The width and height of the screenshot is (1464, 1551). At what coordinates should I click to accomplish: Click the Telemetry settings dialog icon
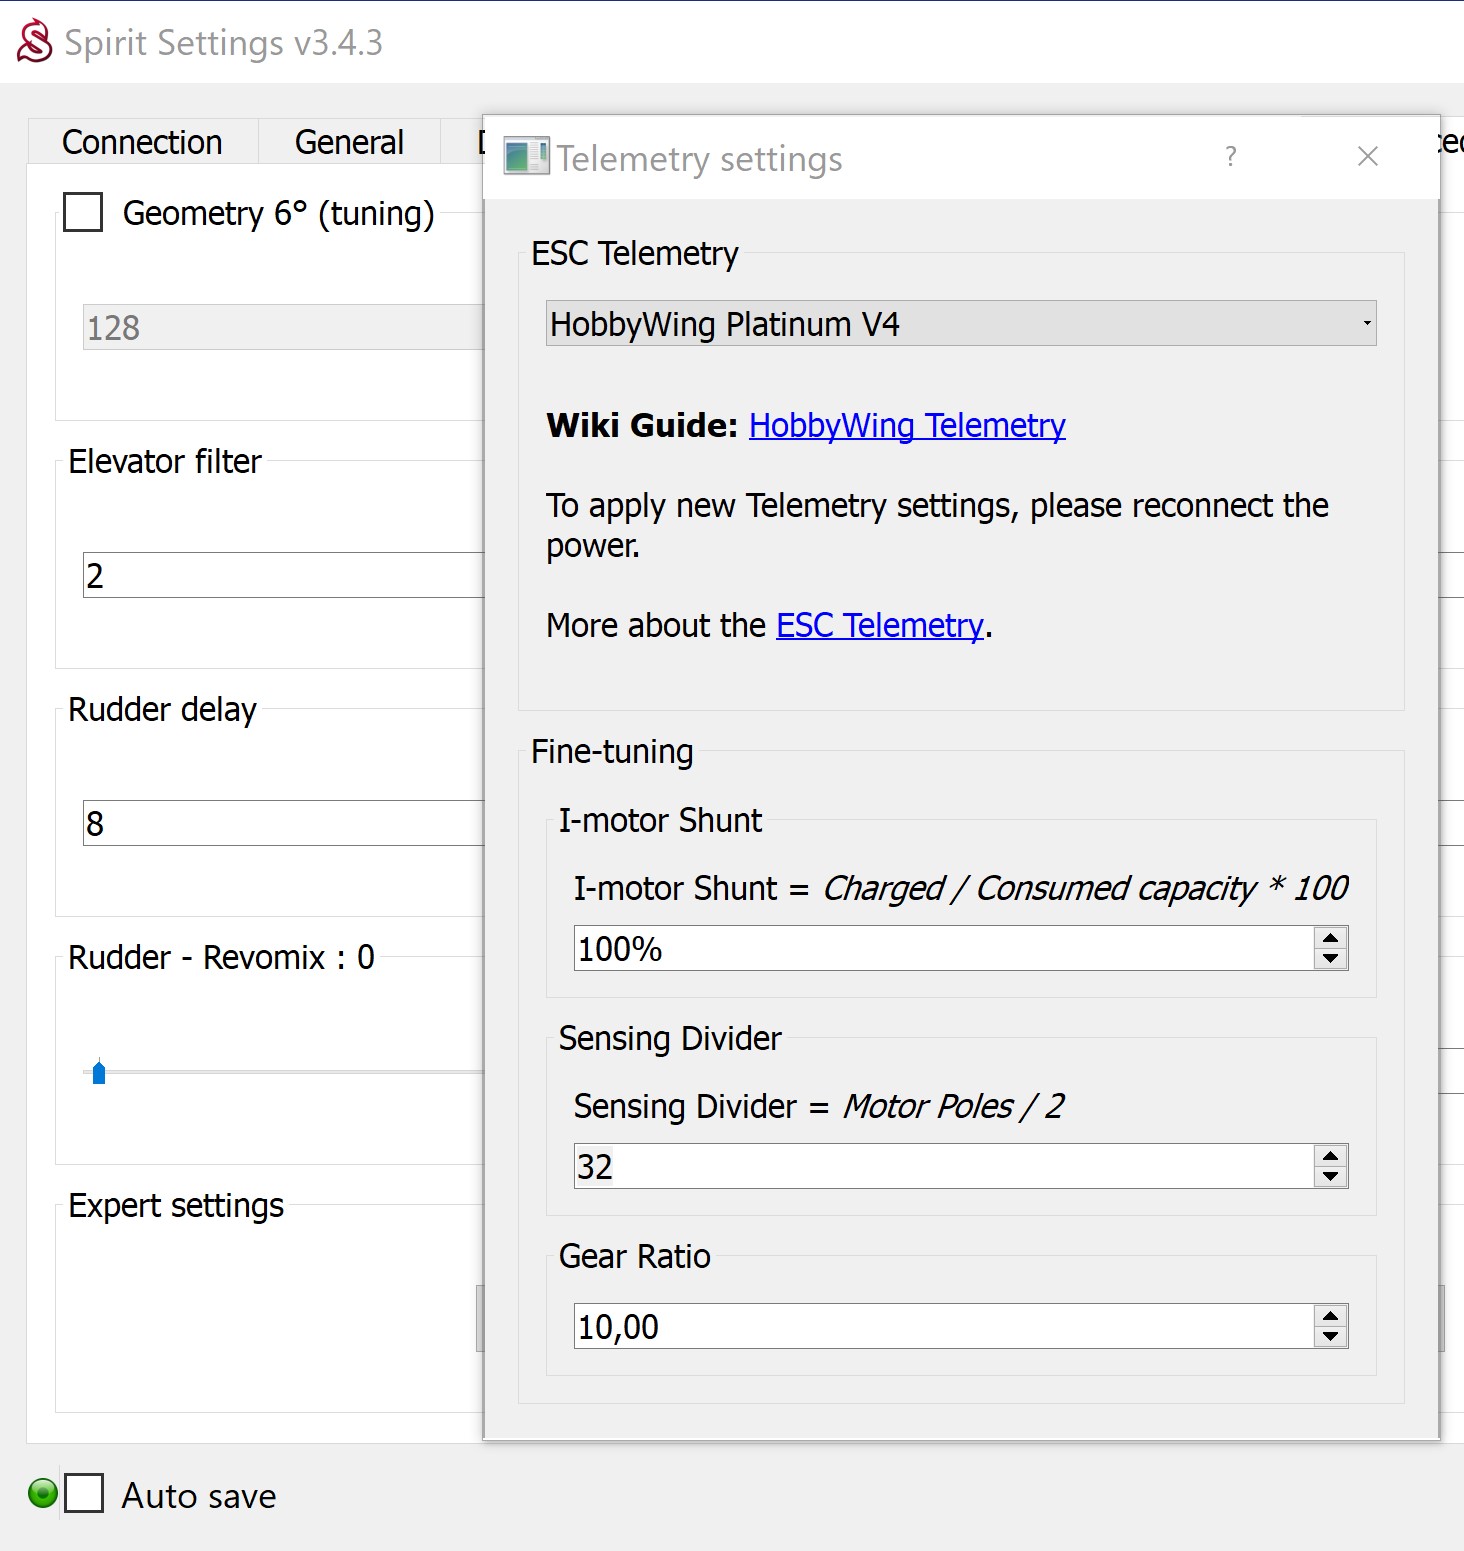[x=526, y=157]
